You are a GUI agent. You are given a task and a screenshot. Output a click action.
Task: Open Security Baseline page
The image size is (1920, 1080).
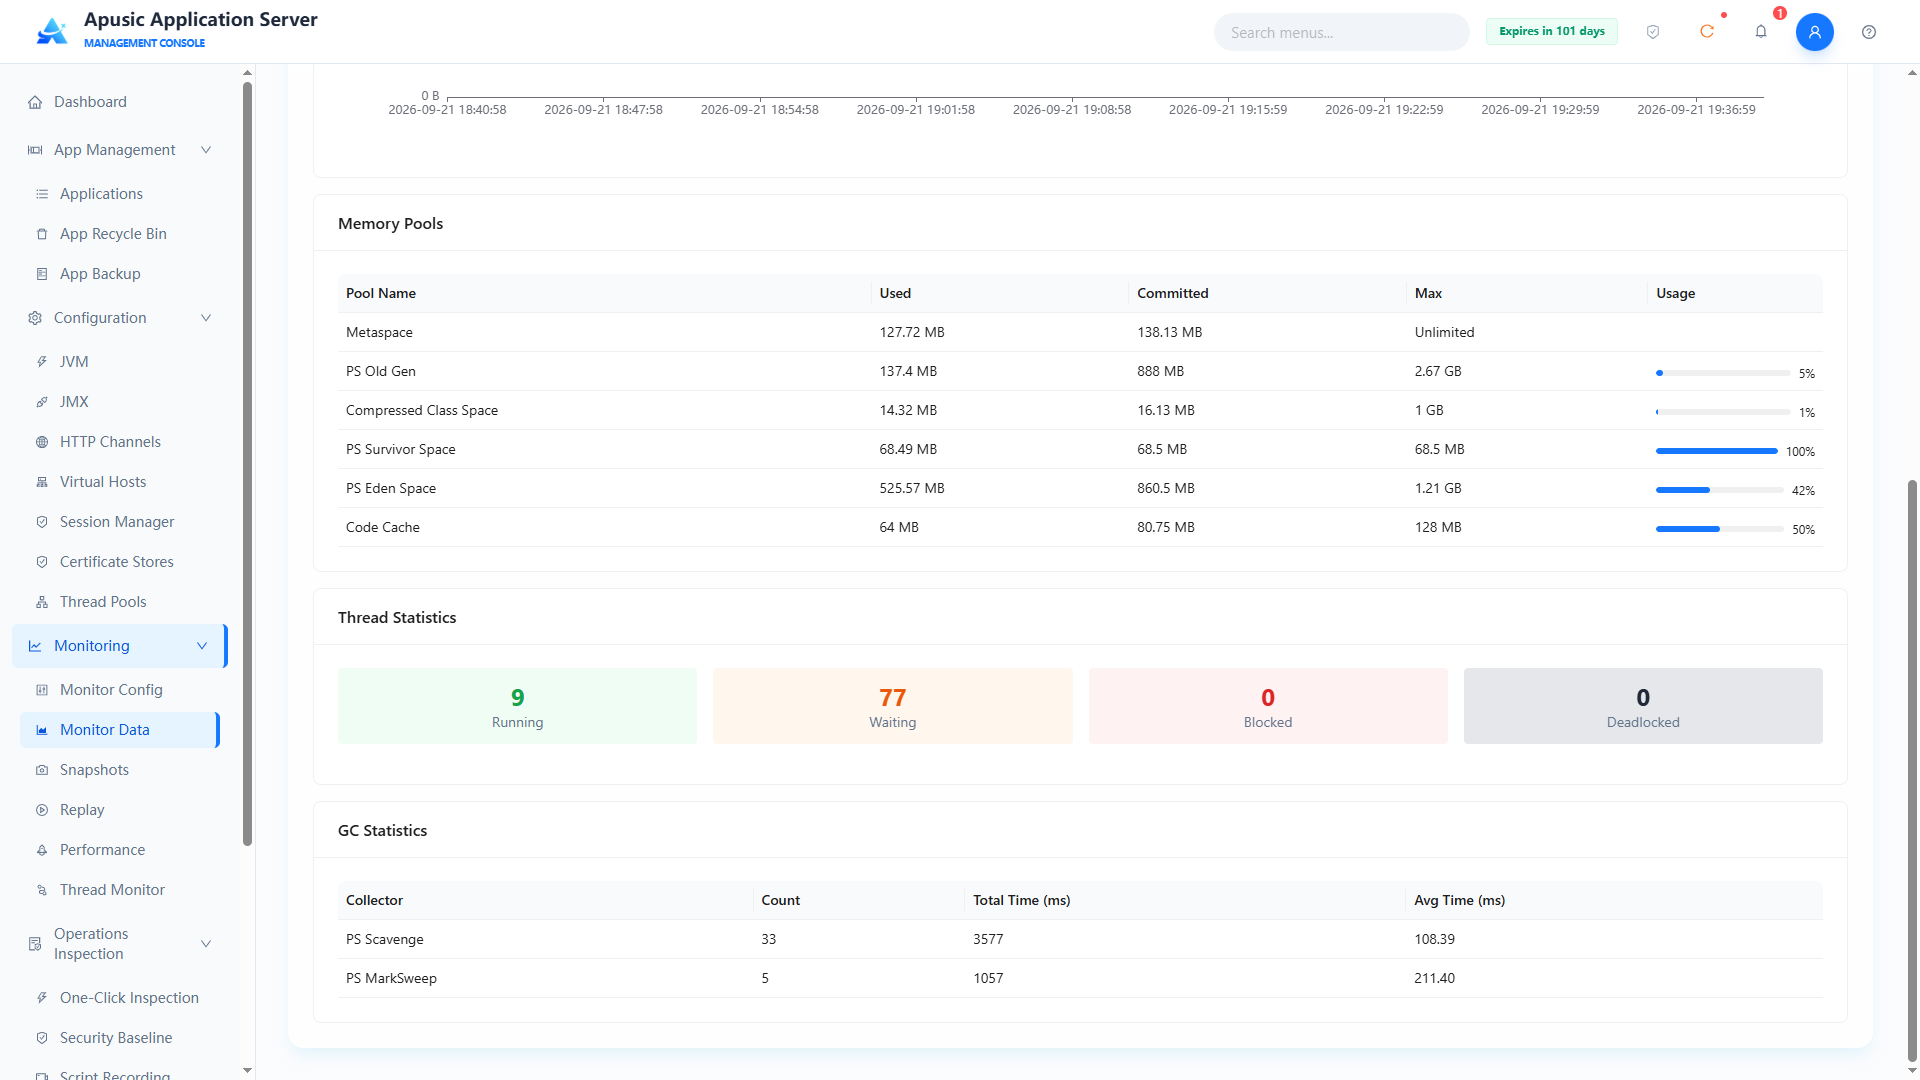(x=120, y=1038)
